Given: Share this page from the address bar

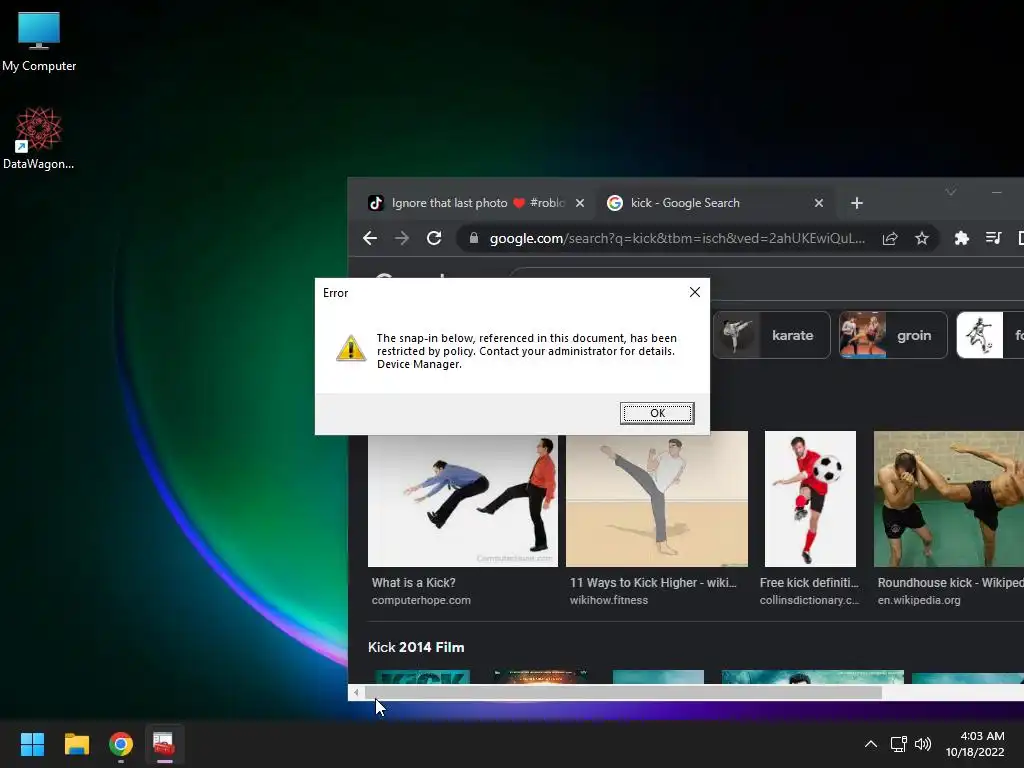Looking at the screenshot, I should [x=889, y=238].
